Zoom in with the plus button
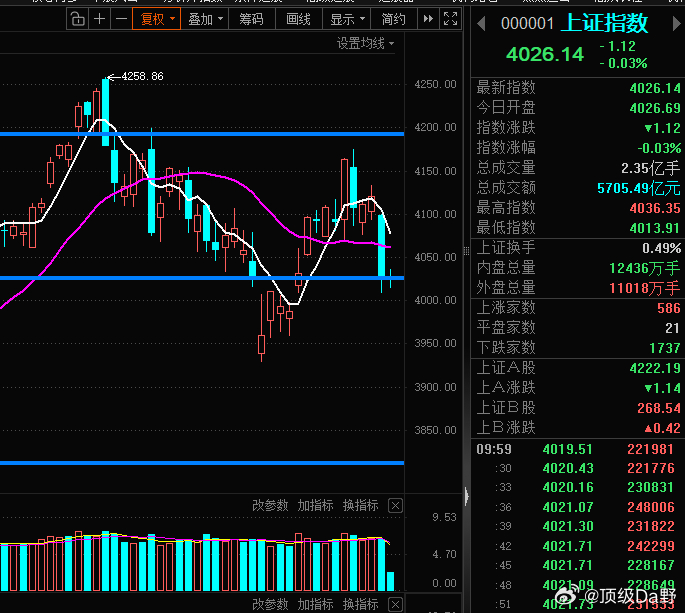 tap(100, 19)
